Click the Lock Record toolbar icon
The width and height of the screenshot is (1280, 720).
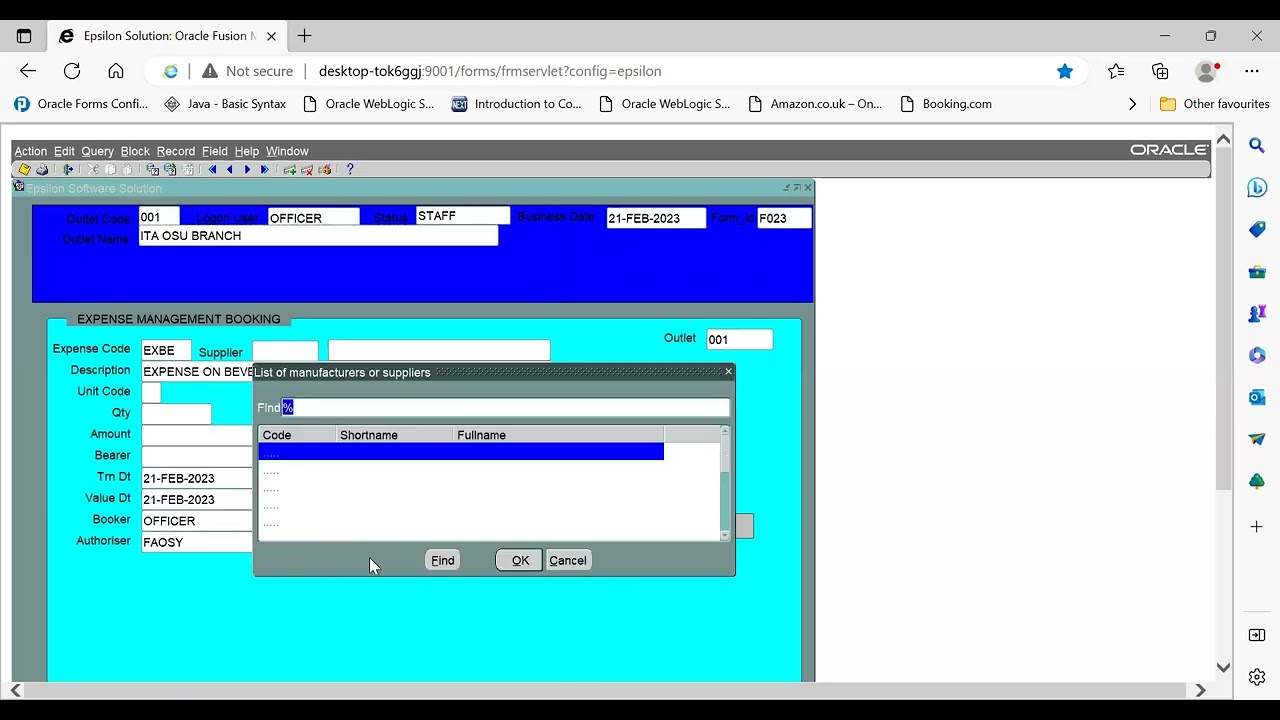tap(324, 170)
